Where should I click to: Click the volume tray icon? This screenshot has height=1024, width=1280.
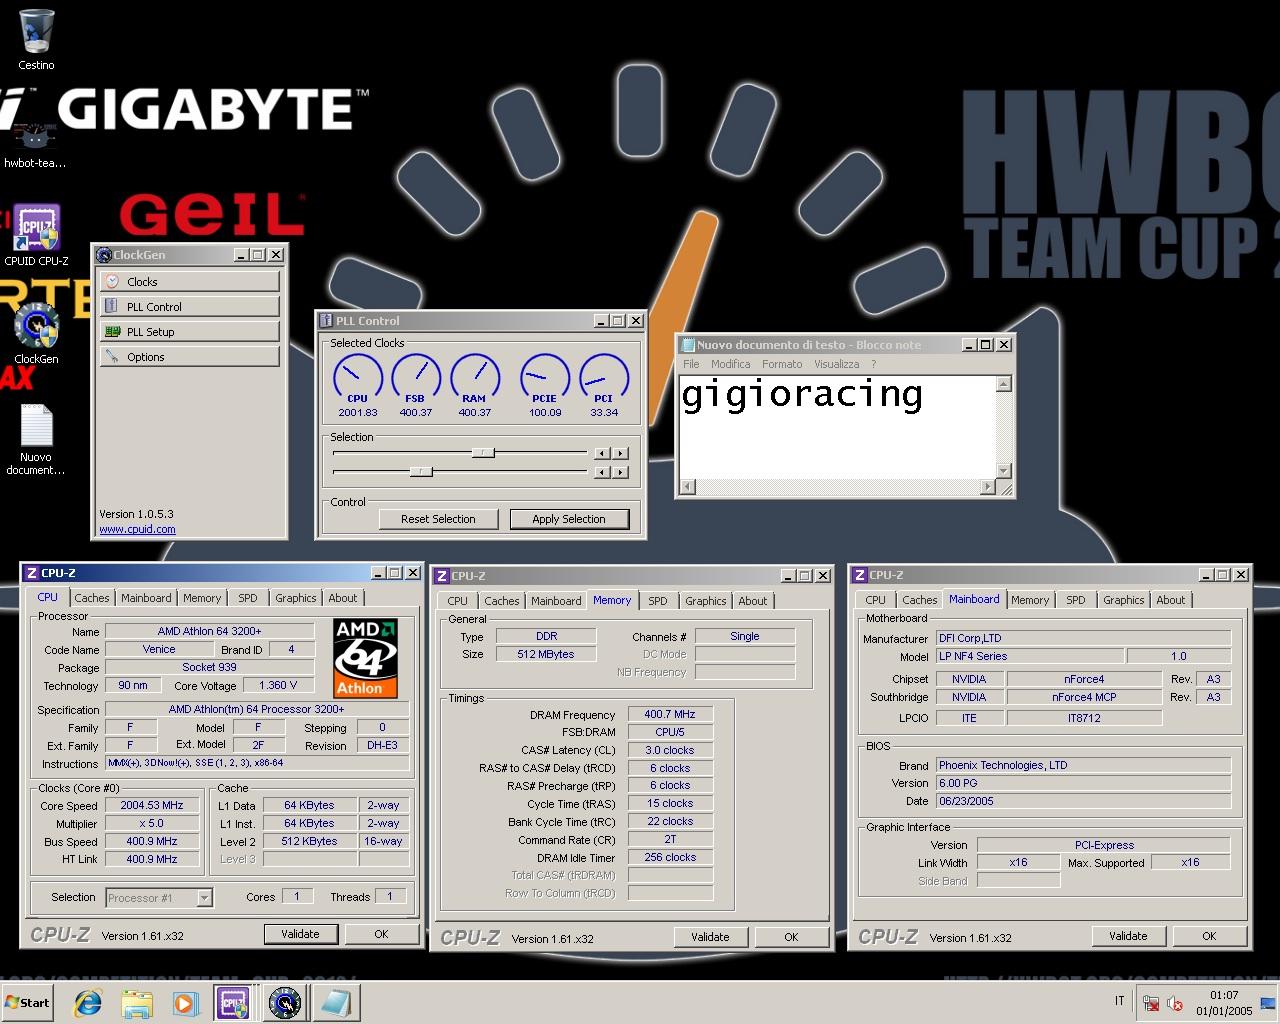[1175, 1003]
